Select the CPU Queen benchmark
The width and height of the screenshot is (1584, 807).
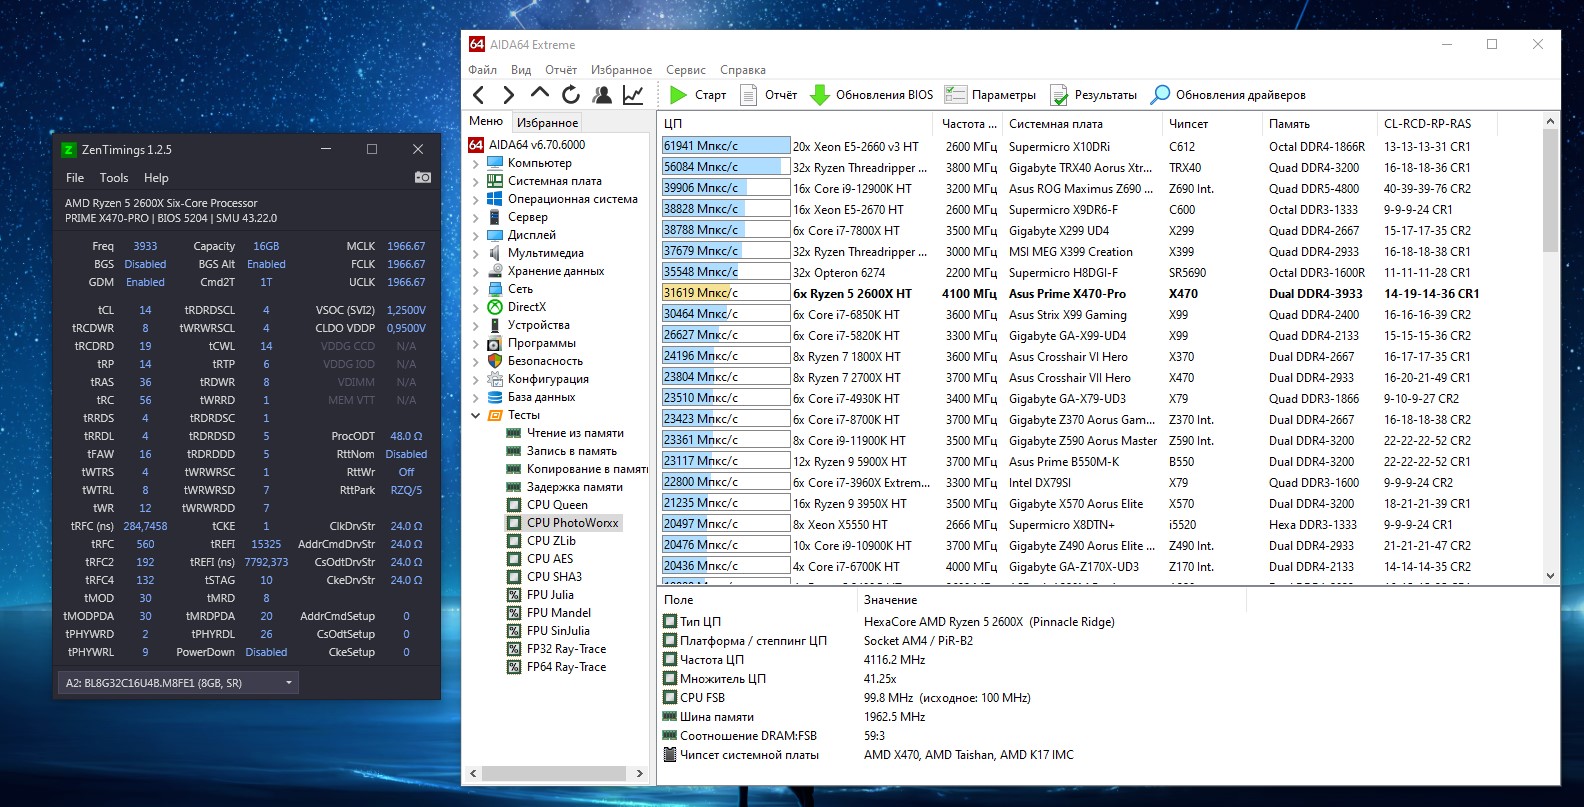557,505
